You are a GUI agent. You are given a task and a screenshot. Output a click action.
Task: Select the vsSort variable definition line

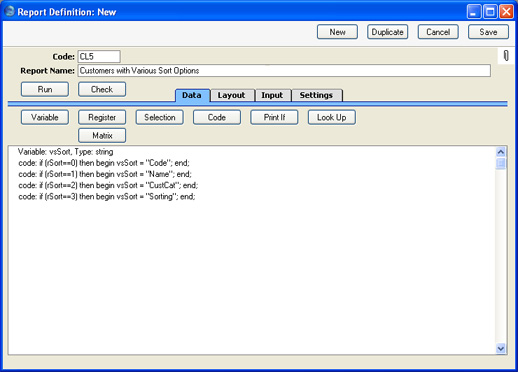click(66, 152)
